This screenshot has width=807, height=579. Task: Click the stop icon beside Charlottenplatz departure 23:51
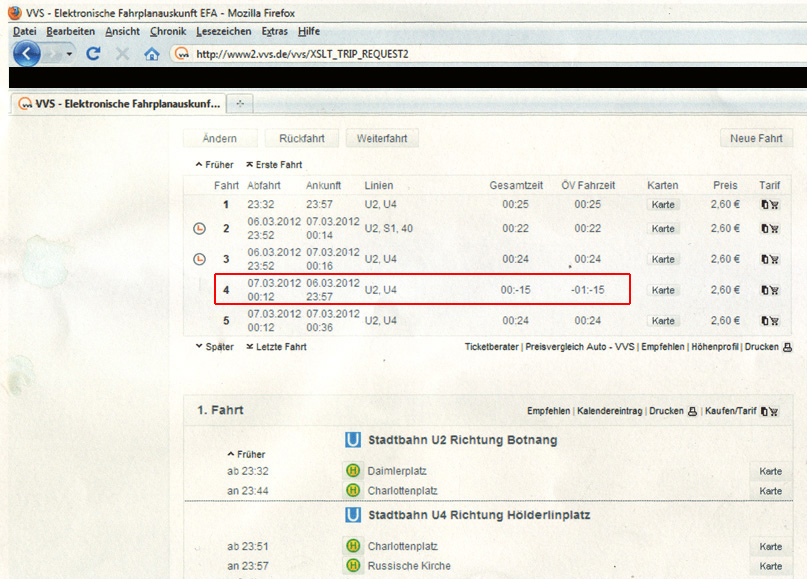[x=353, y=546]
